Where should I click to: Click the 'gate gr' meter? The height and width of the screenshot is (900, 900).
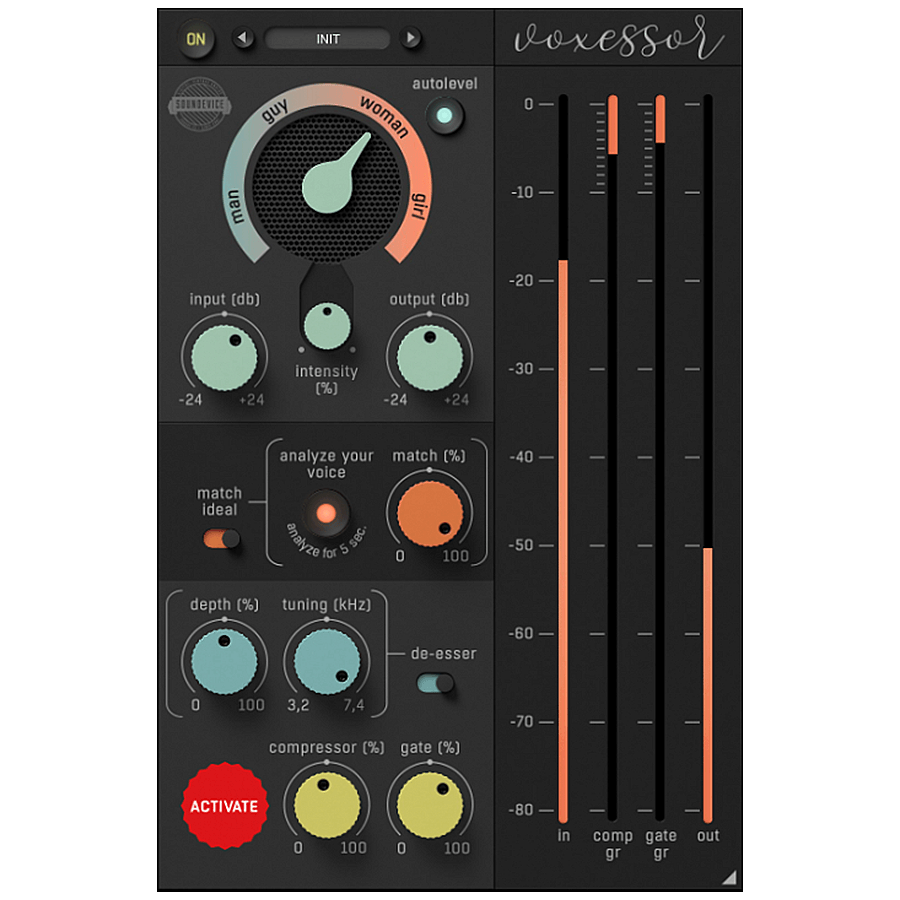(660, 458)
